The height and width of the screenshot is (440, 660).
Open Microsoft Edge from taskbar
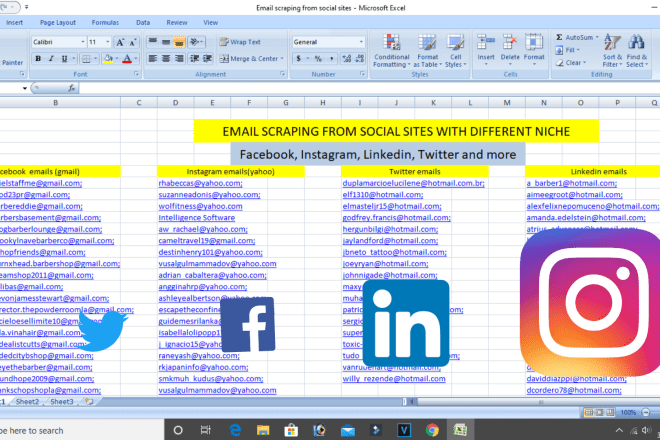[x=235, y=430]
